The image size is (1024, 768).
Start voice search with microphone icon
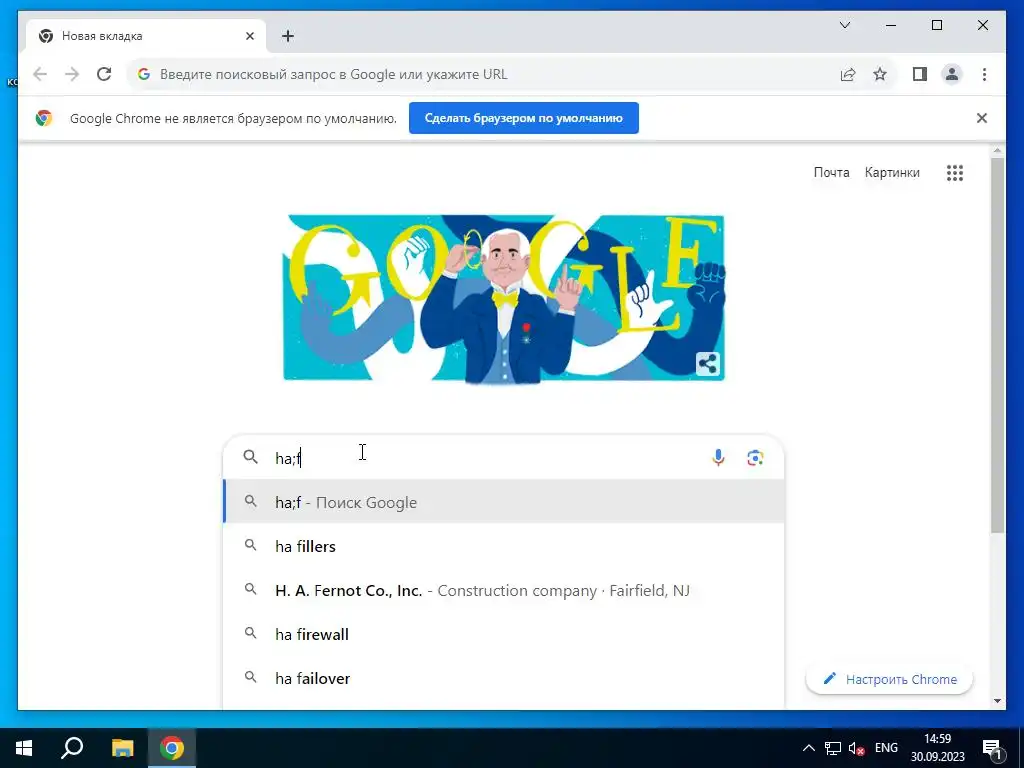coord(718,458)
